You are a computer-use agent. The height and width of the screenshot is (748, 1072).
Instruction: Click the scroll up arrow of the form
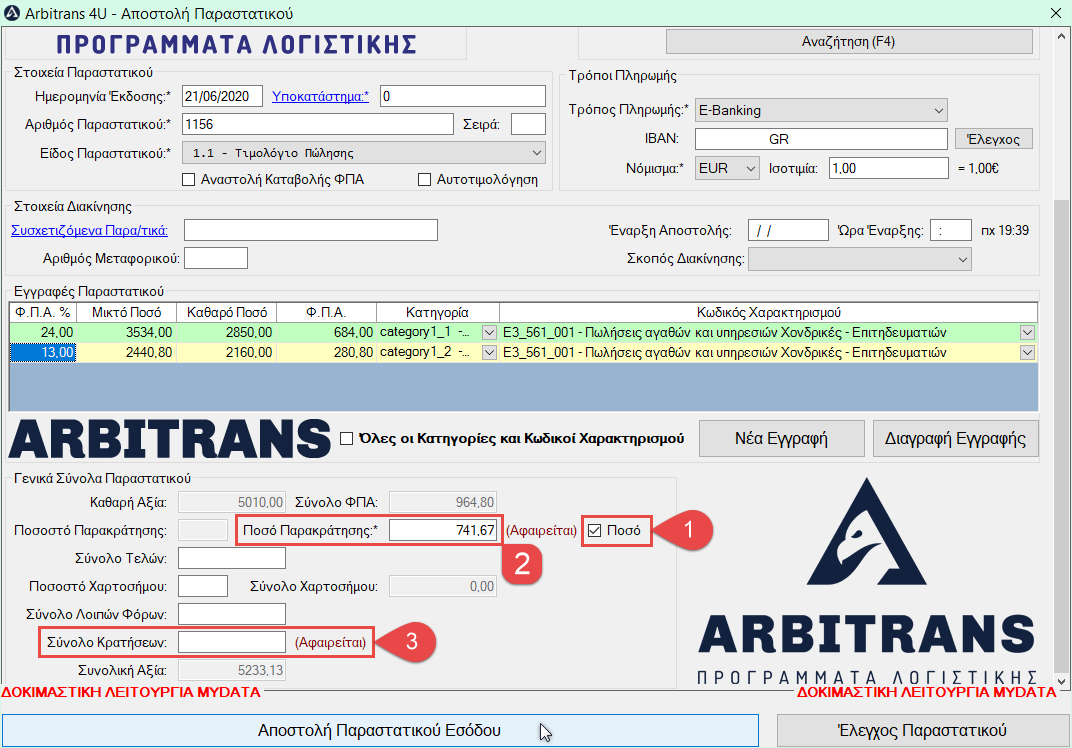coord(1061,36)
